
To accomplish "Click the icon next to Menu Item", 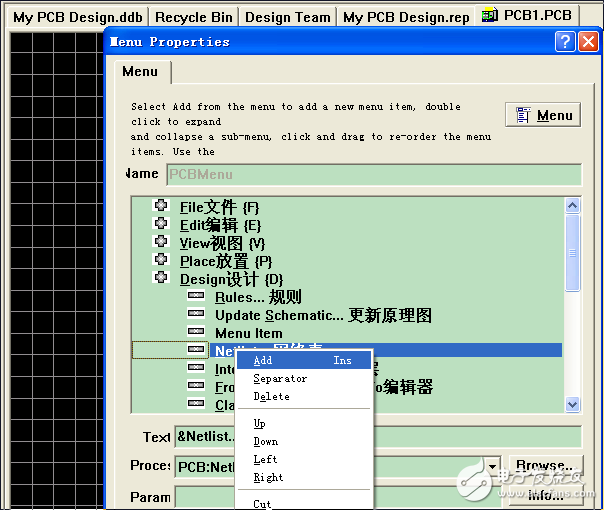I will pyautogui.click(x=196, y=333).
